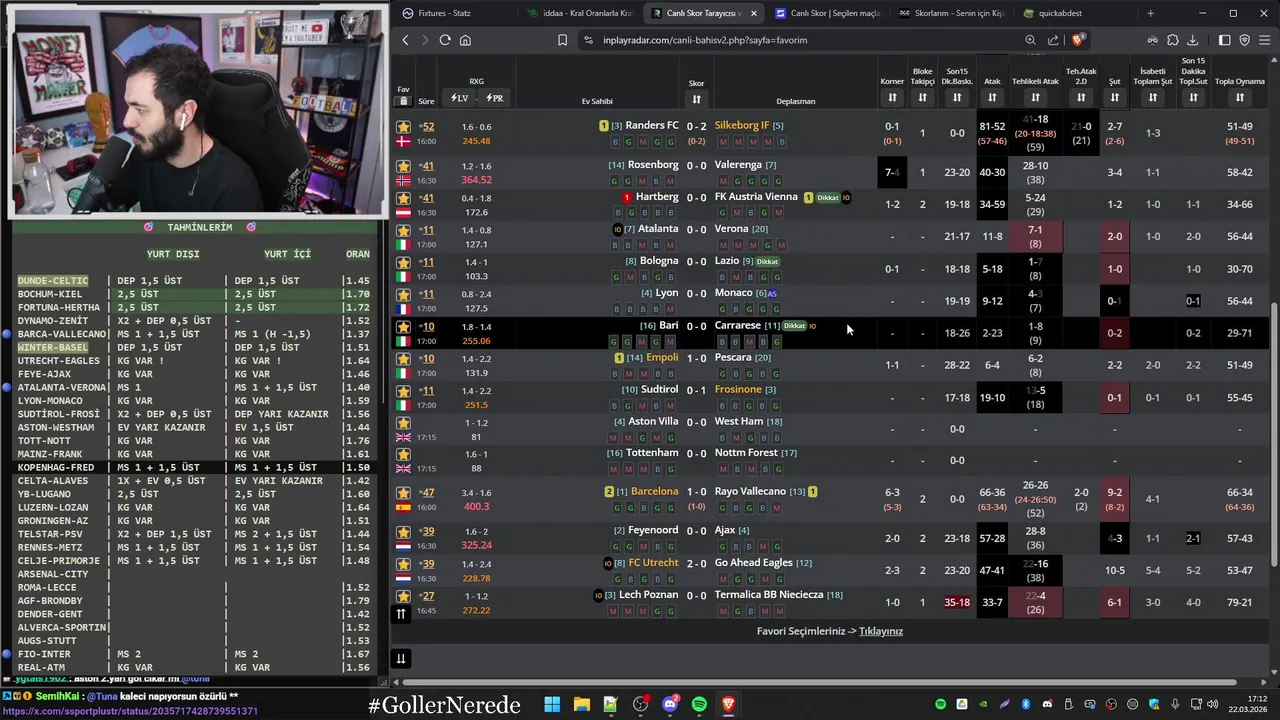
Task: Go back with the browser back arrow
Action: [x=405, y=40]
